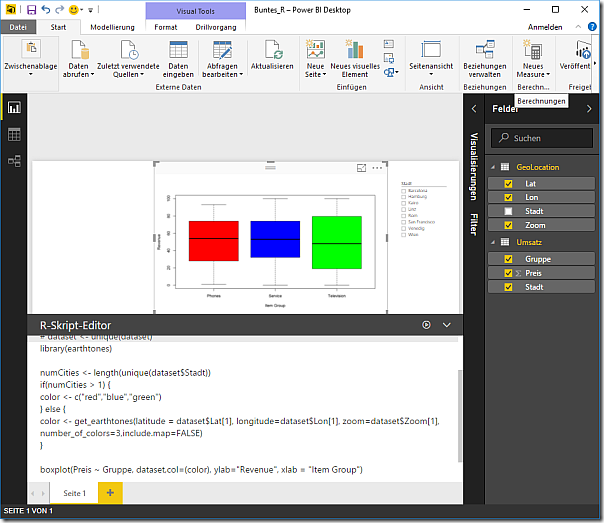This screenshot has height=523, width=604.
Task: Open Daten eingeben to enter data
Action: [x=178, y=59]
